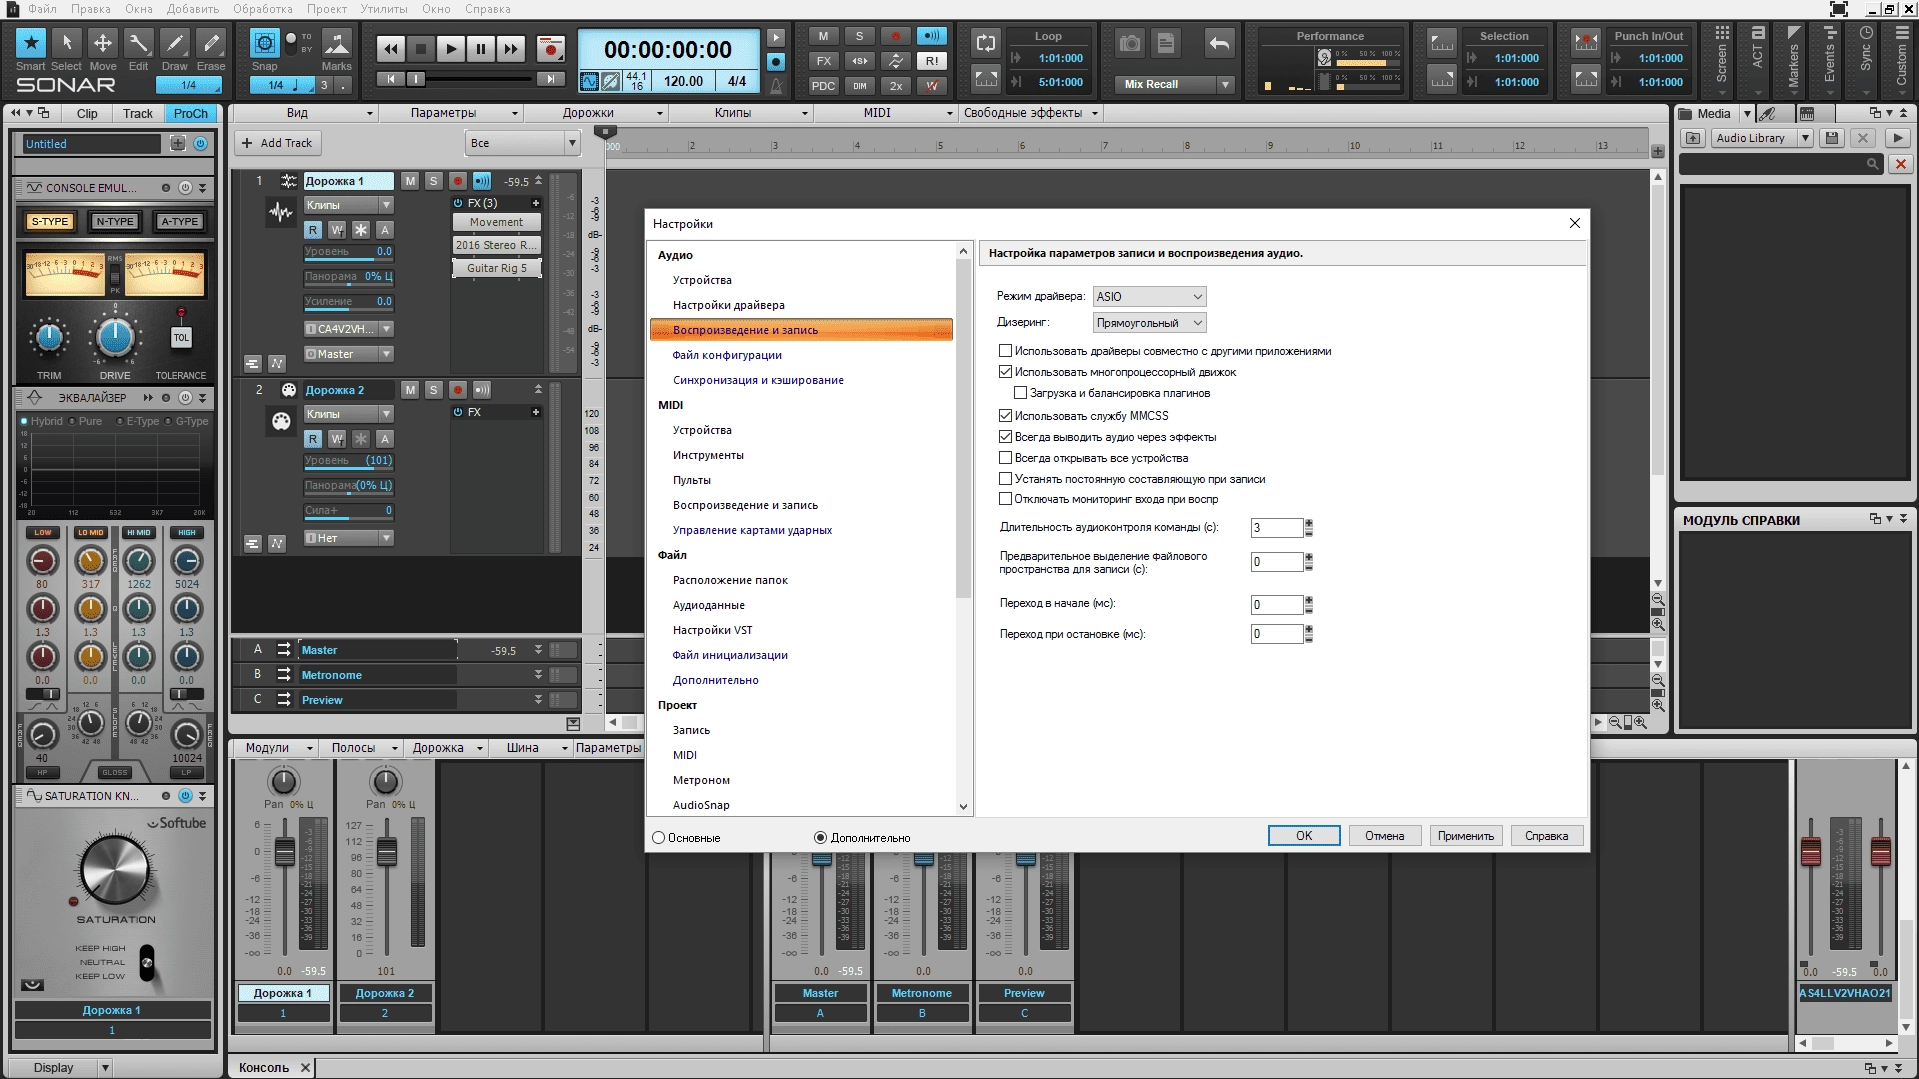Click the Длительность аудиоконтроля input field
The width and height of the screenshot is (1919, 1079).
coord(1277,528)
